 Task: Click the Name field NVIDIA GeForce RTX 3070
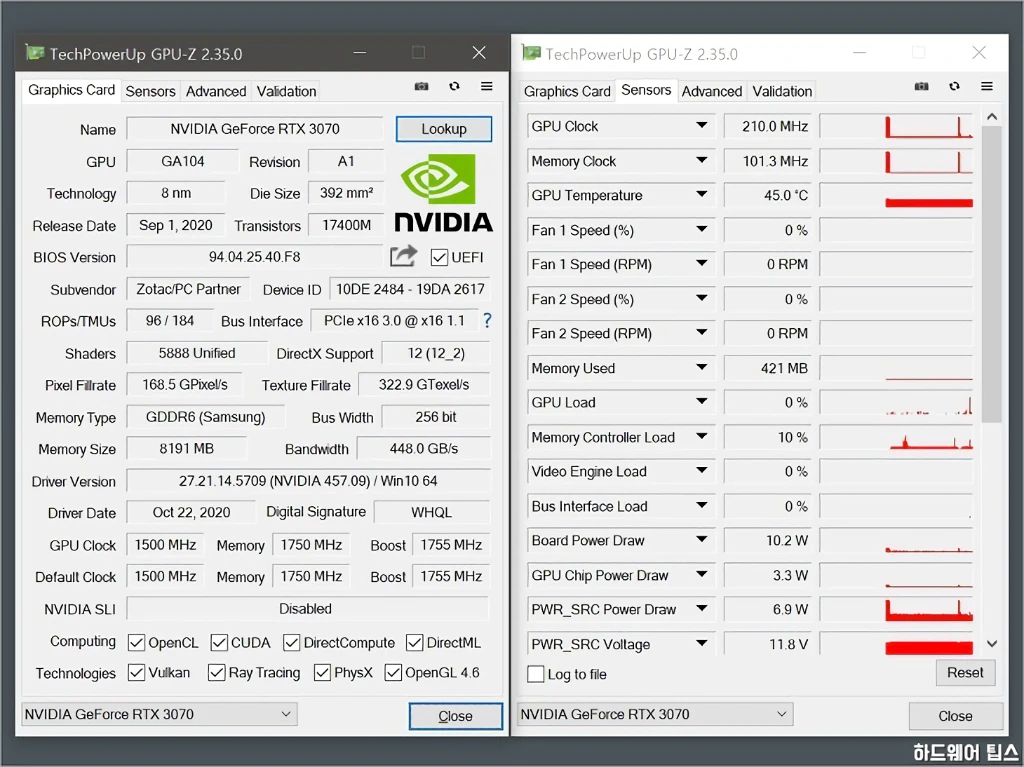pyautogui.click(x=255, y=129)
